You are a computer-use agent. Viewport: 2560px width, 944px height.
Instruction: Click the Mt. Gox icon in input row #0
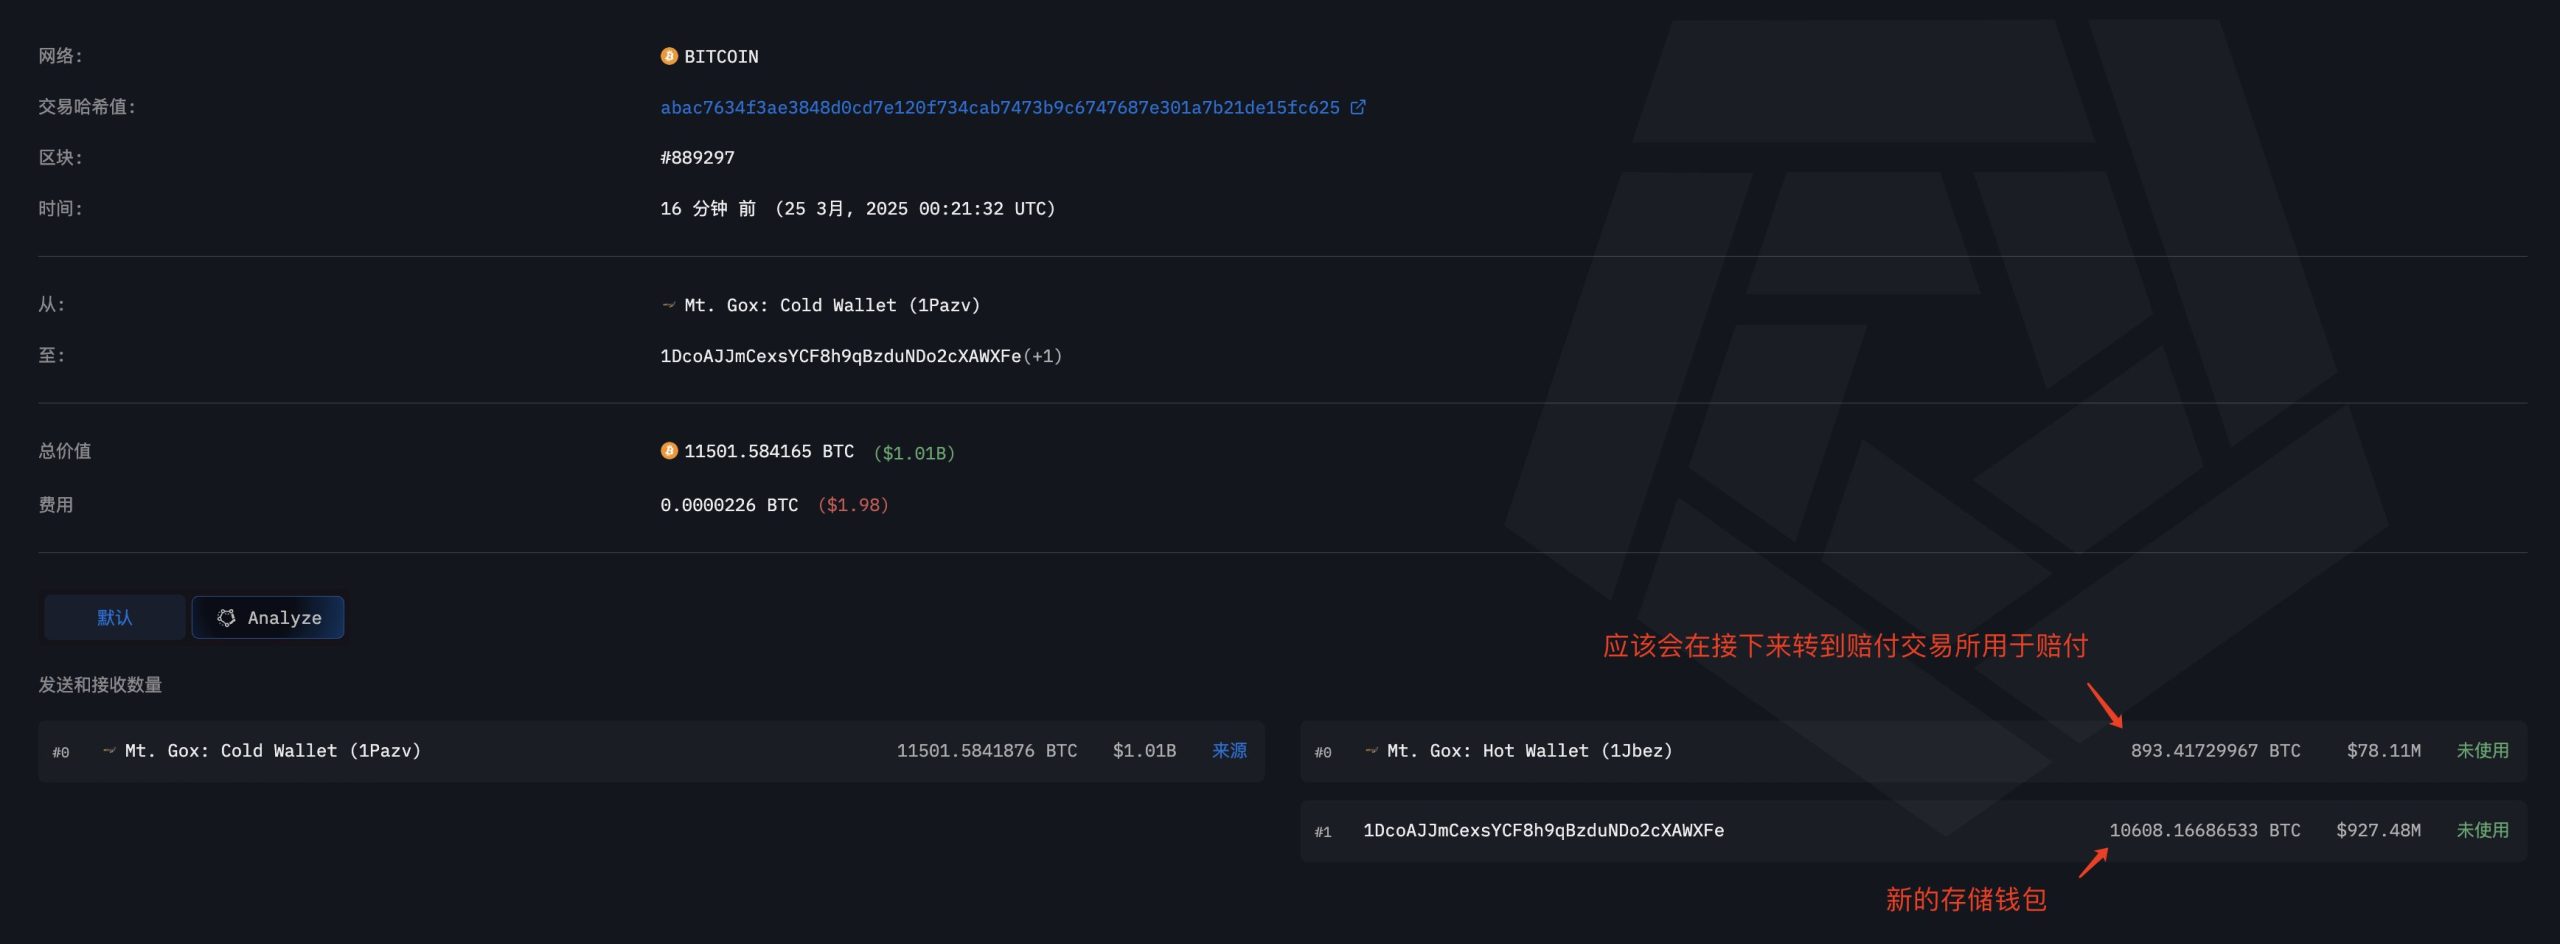(109, 751)
